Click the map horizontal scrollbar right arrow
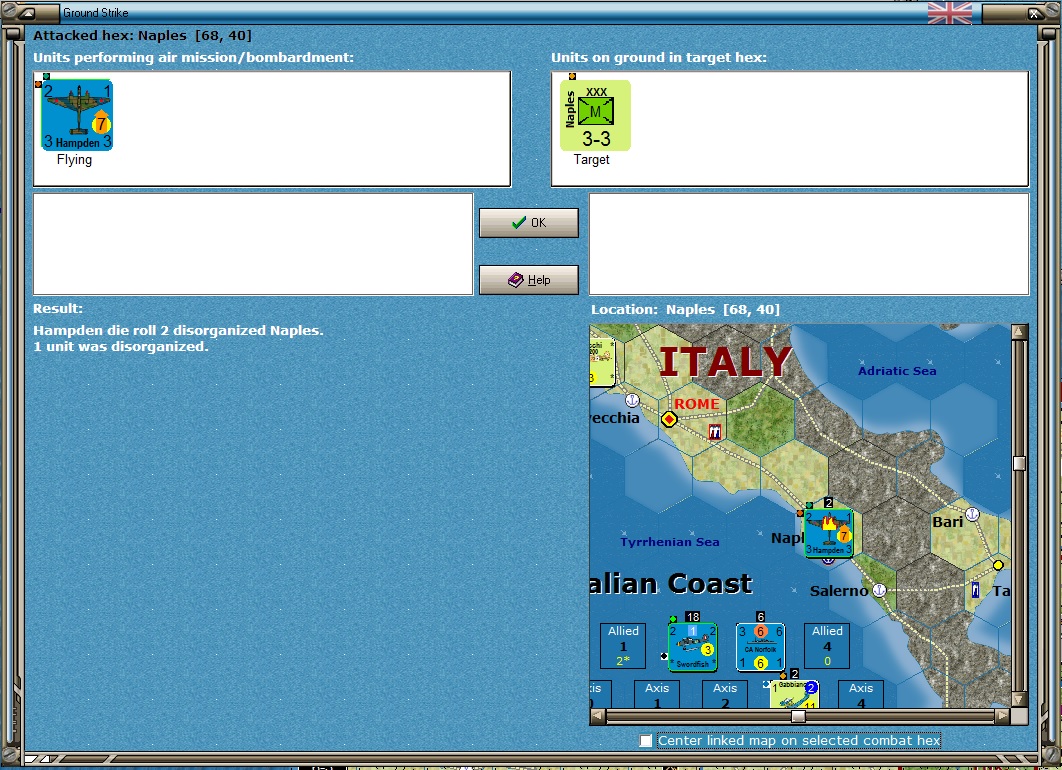 coord(1003,716)
